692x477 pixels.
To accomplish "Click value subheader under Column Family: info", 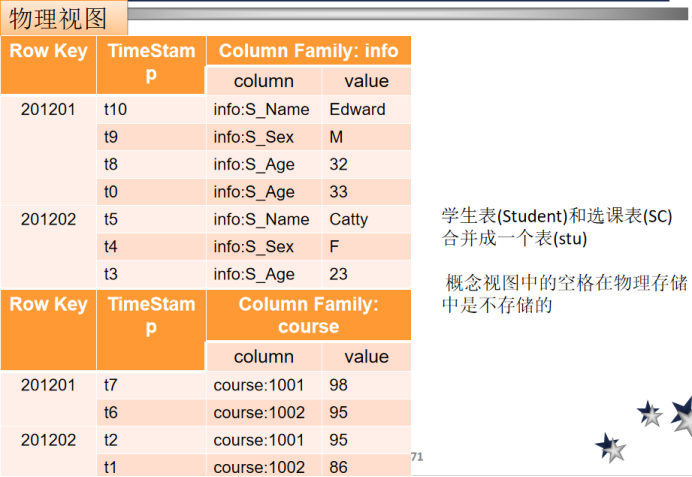I will tap(366, 81).
